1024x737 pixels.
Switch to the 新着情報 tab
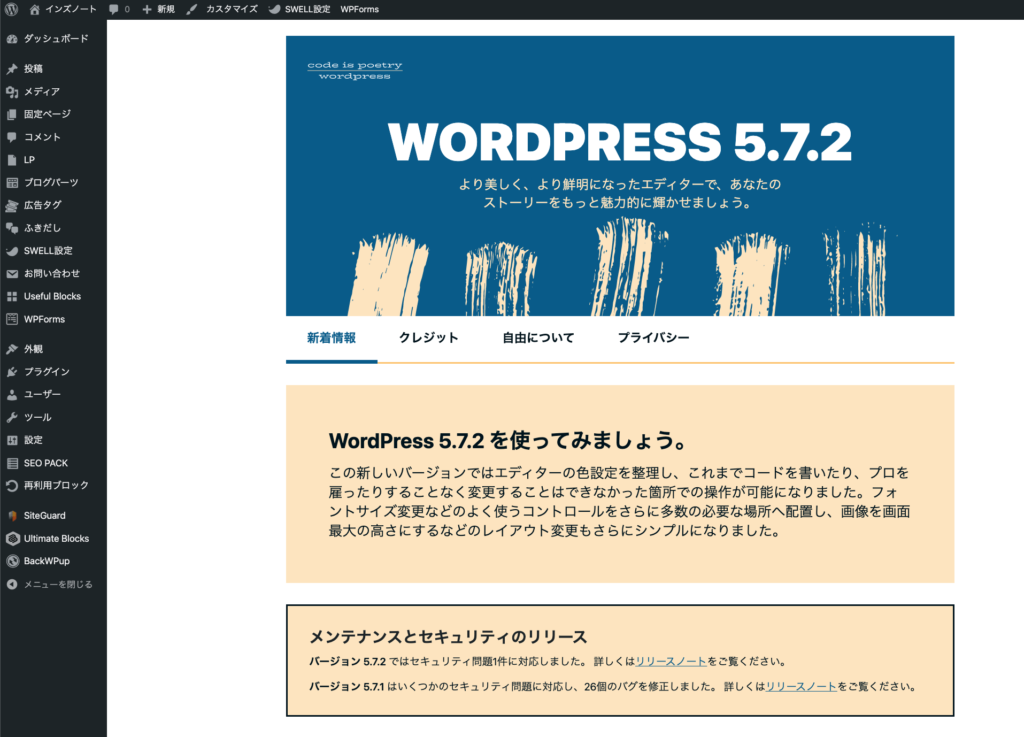tap(332, 338)
